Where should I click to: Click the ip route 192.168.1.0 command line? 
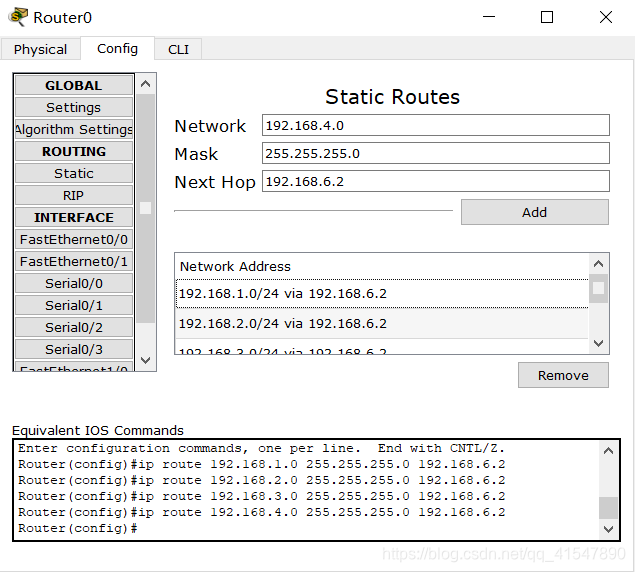click(x=262, y=464)
